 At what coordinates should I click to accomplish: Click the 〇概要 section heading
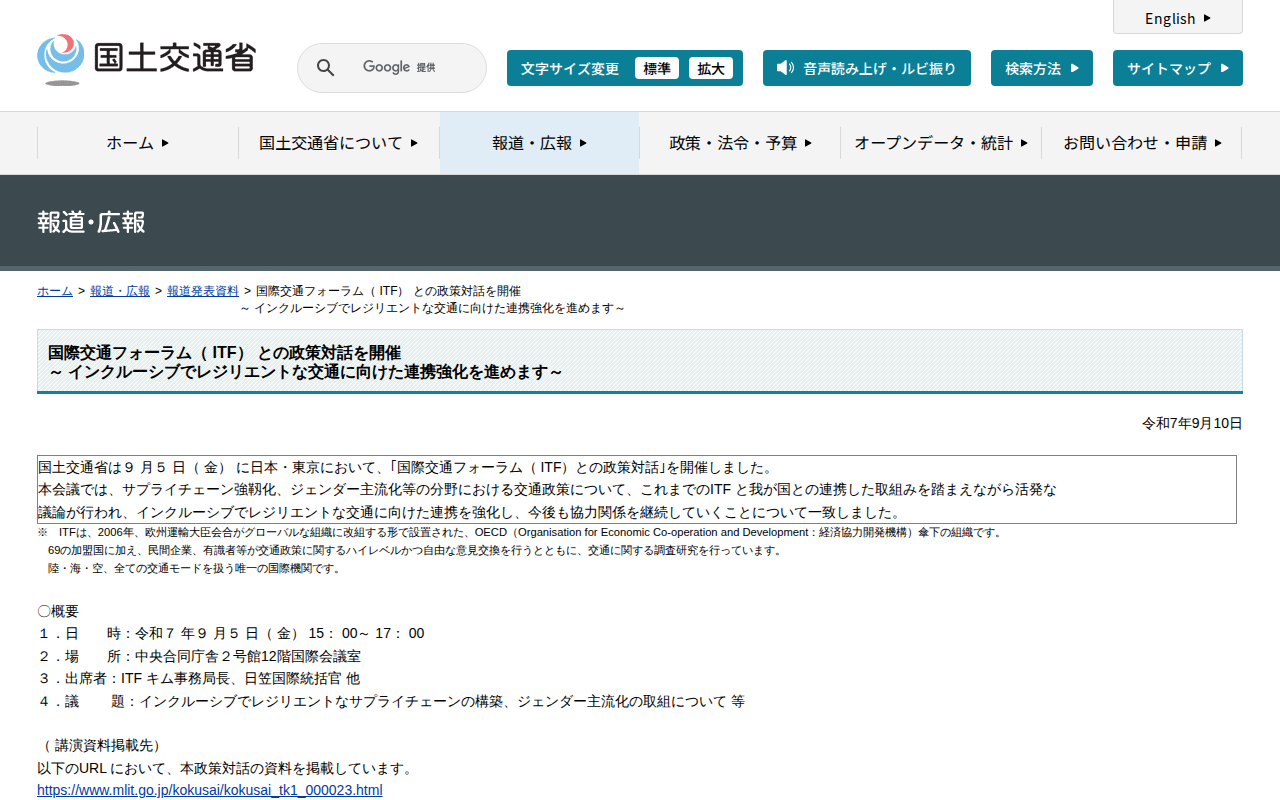pos(58,611)
